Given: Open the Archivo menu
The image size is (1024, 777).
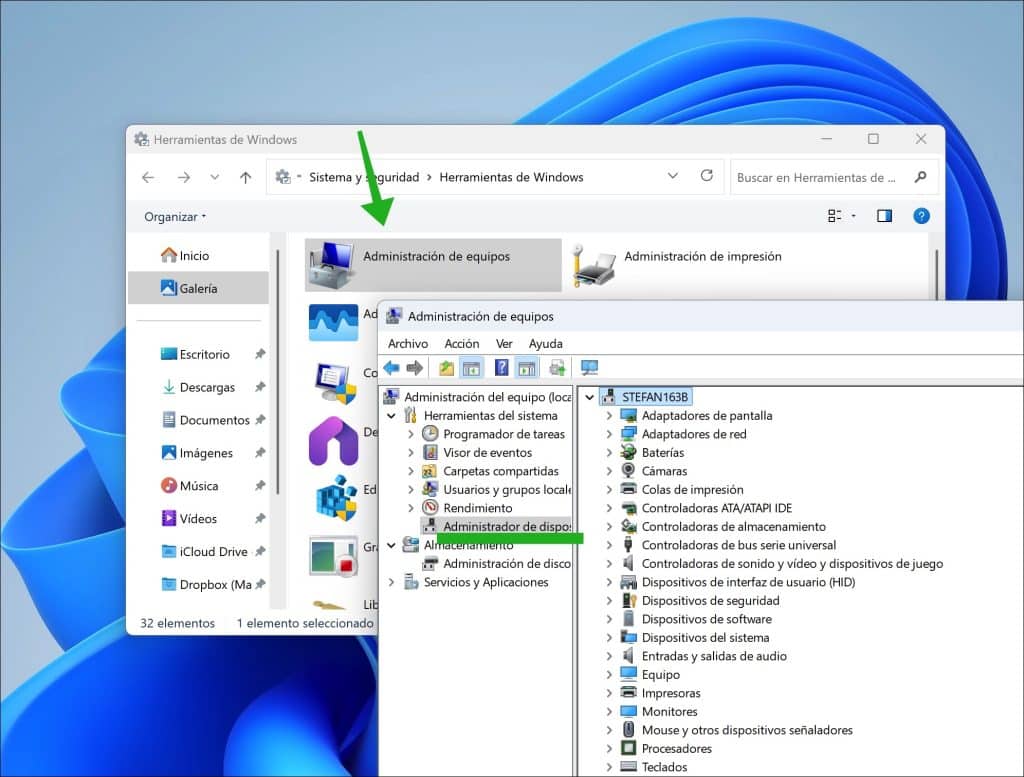Looking at the screenshot, I should [x=408, y=343].
